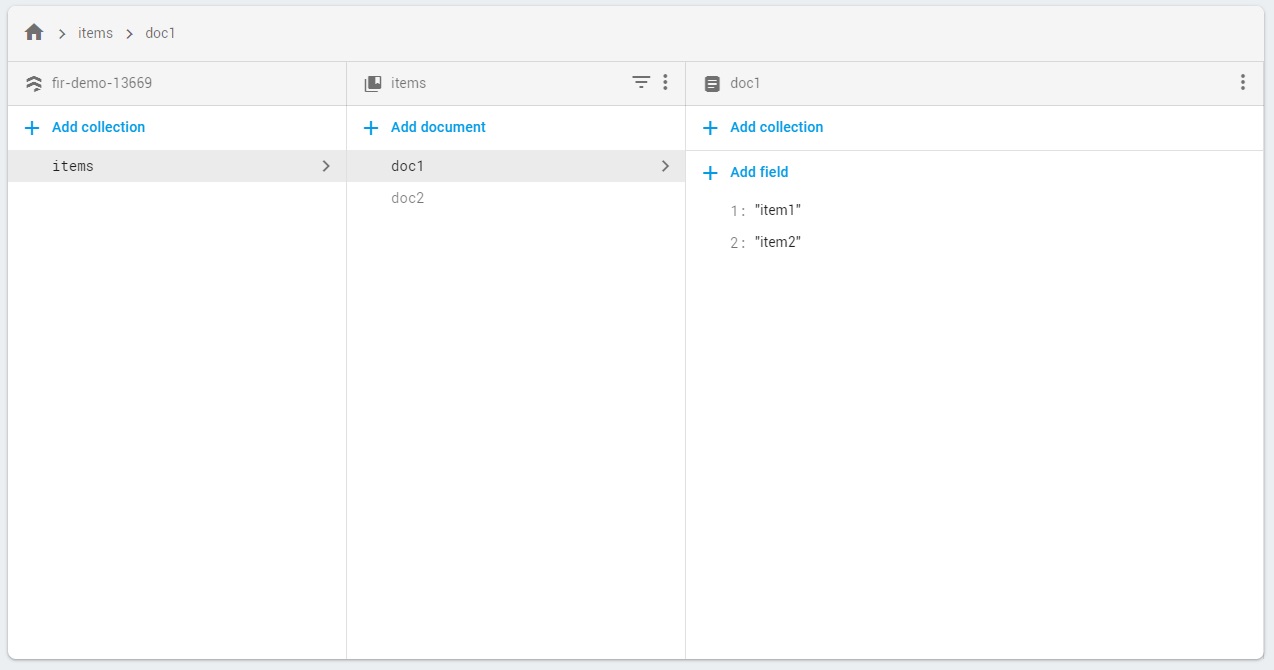Open the three-dot menu in the doc1 panel
Screen dimensions: 1274x670
pos(1243,82)
